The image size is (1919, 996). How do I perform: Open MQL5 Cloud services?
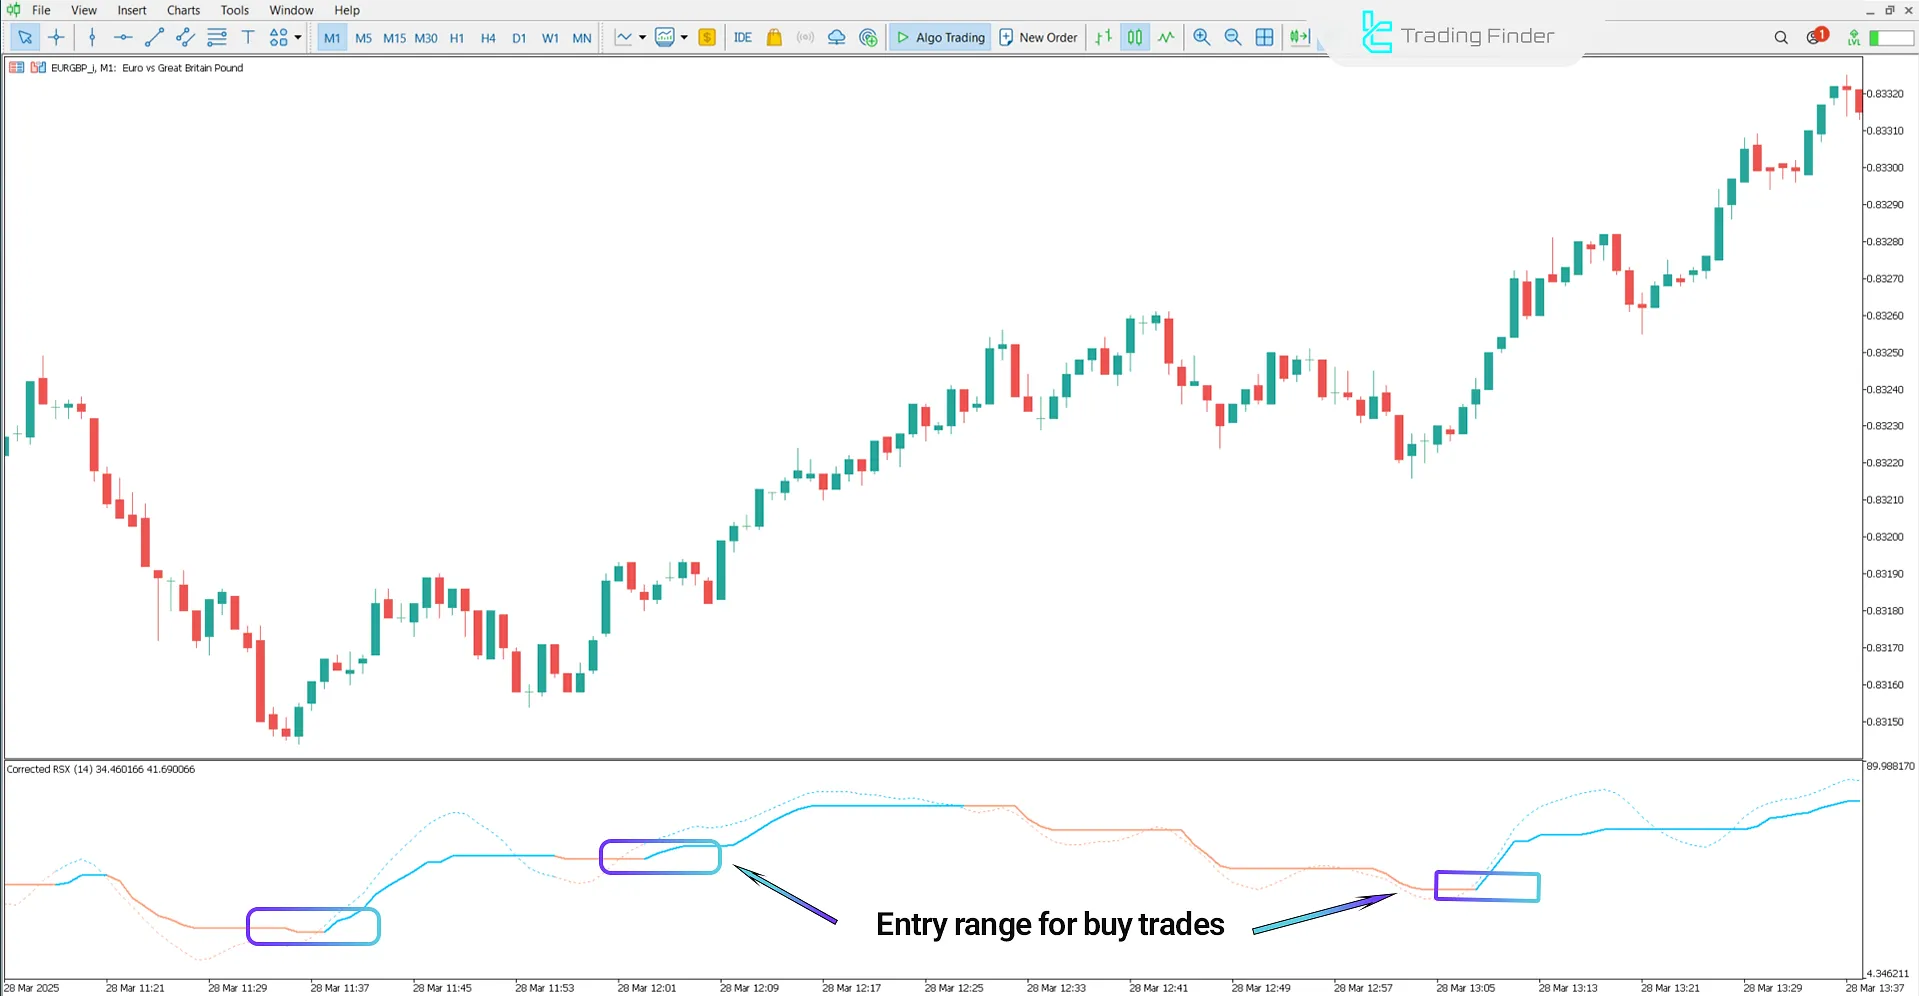[x=836, y=37]
